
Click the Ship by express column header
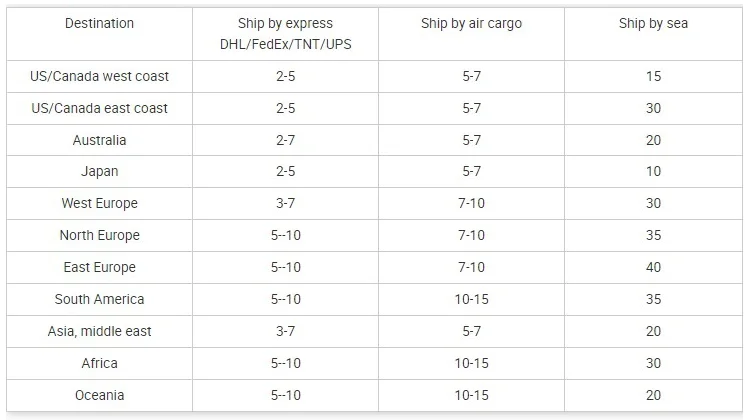[285, 34]
